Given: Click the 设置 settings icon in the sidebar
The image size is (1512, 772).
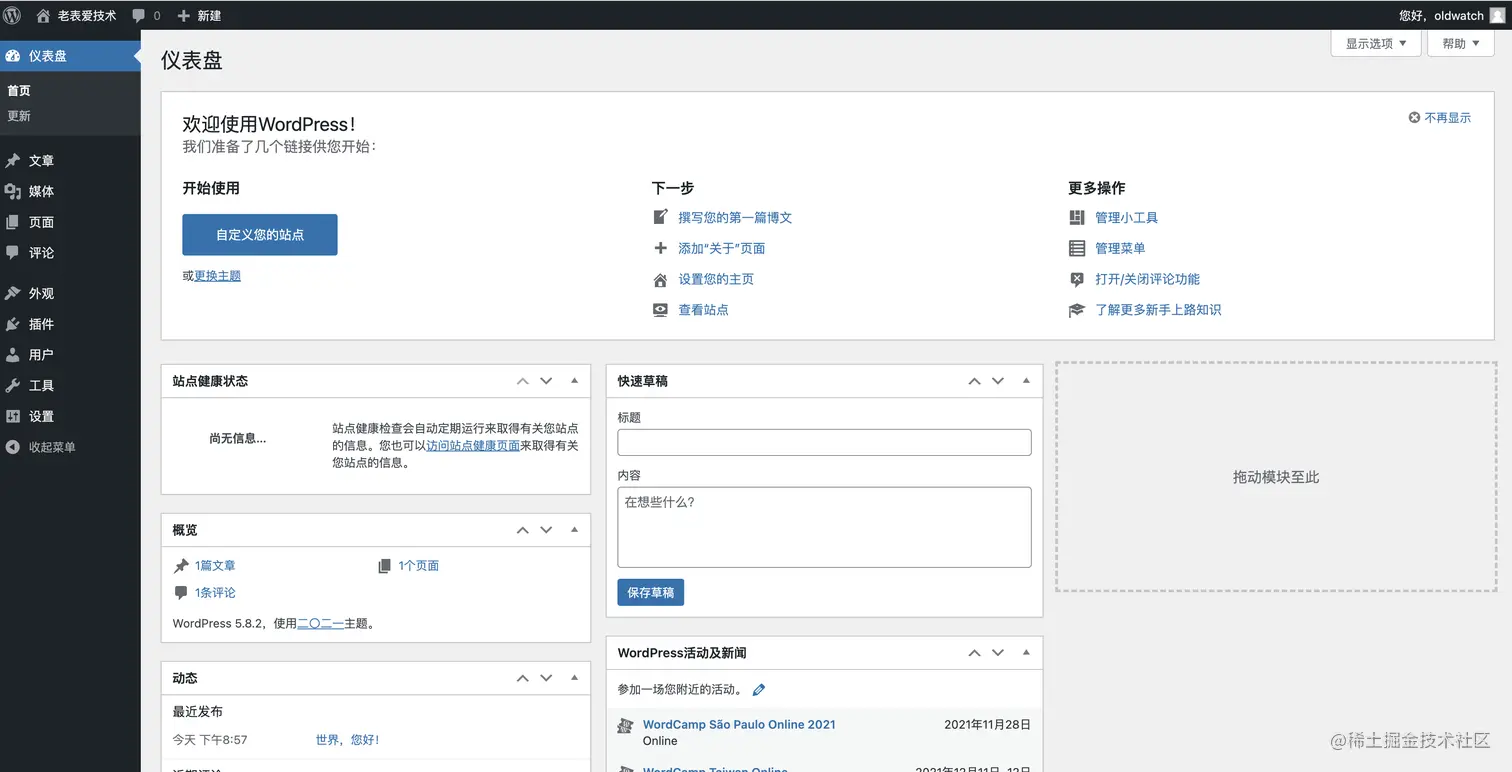Looking at the screenshot, I should (13, 416).
